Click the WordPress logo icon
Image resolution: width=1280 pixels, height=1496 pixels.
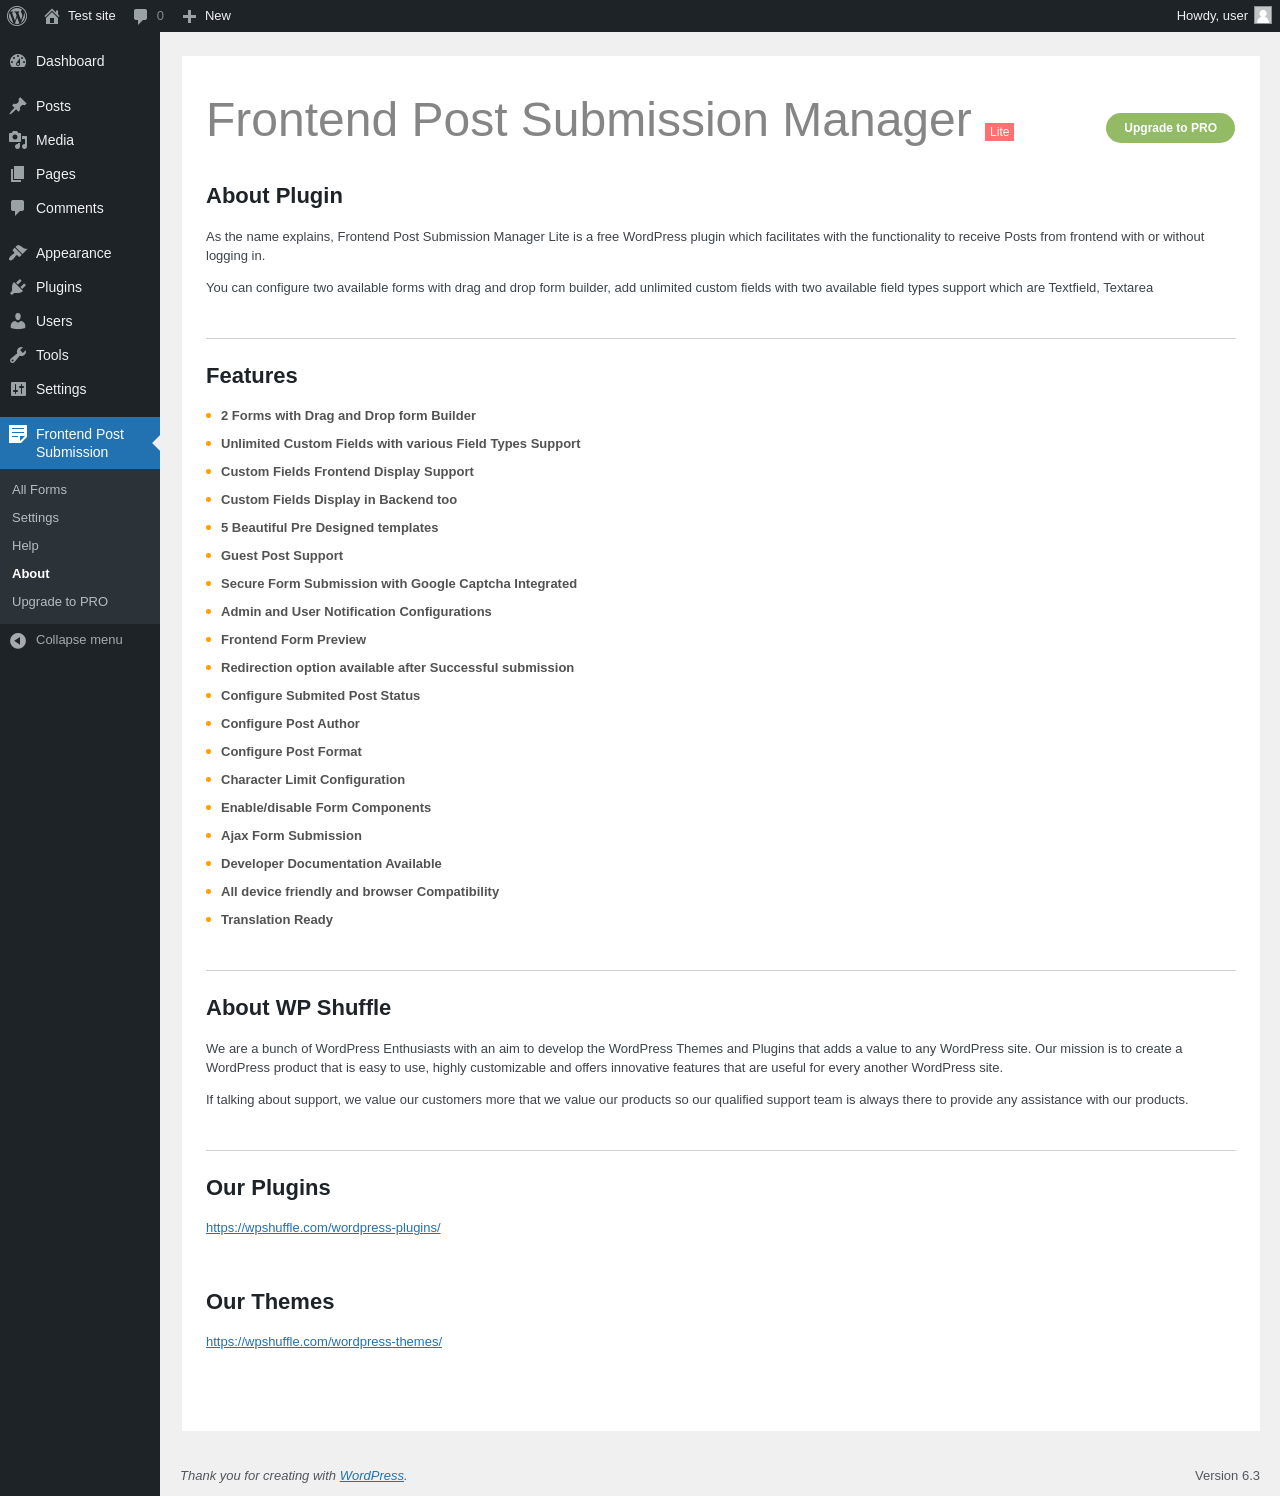[17, 16]
